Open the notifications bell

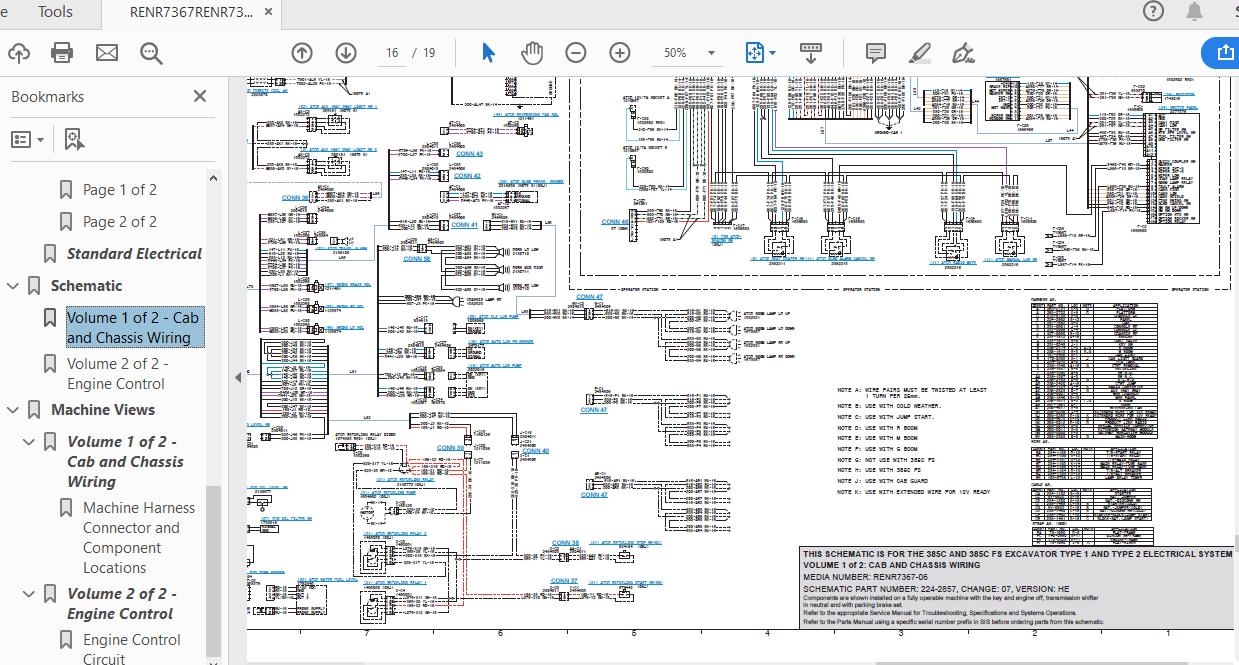(x=1195, y=12)
